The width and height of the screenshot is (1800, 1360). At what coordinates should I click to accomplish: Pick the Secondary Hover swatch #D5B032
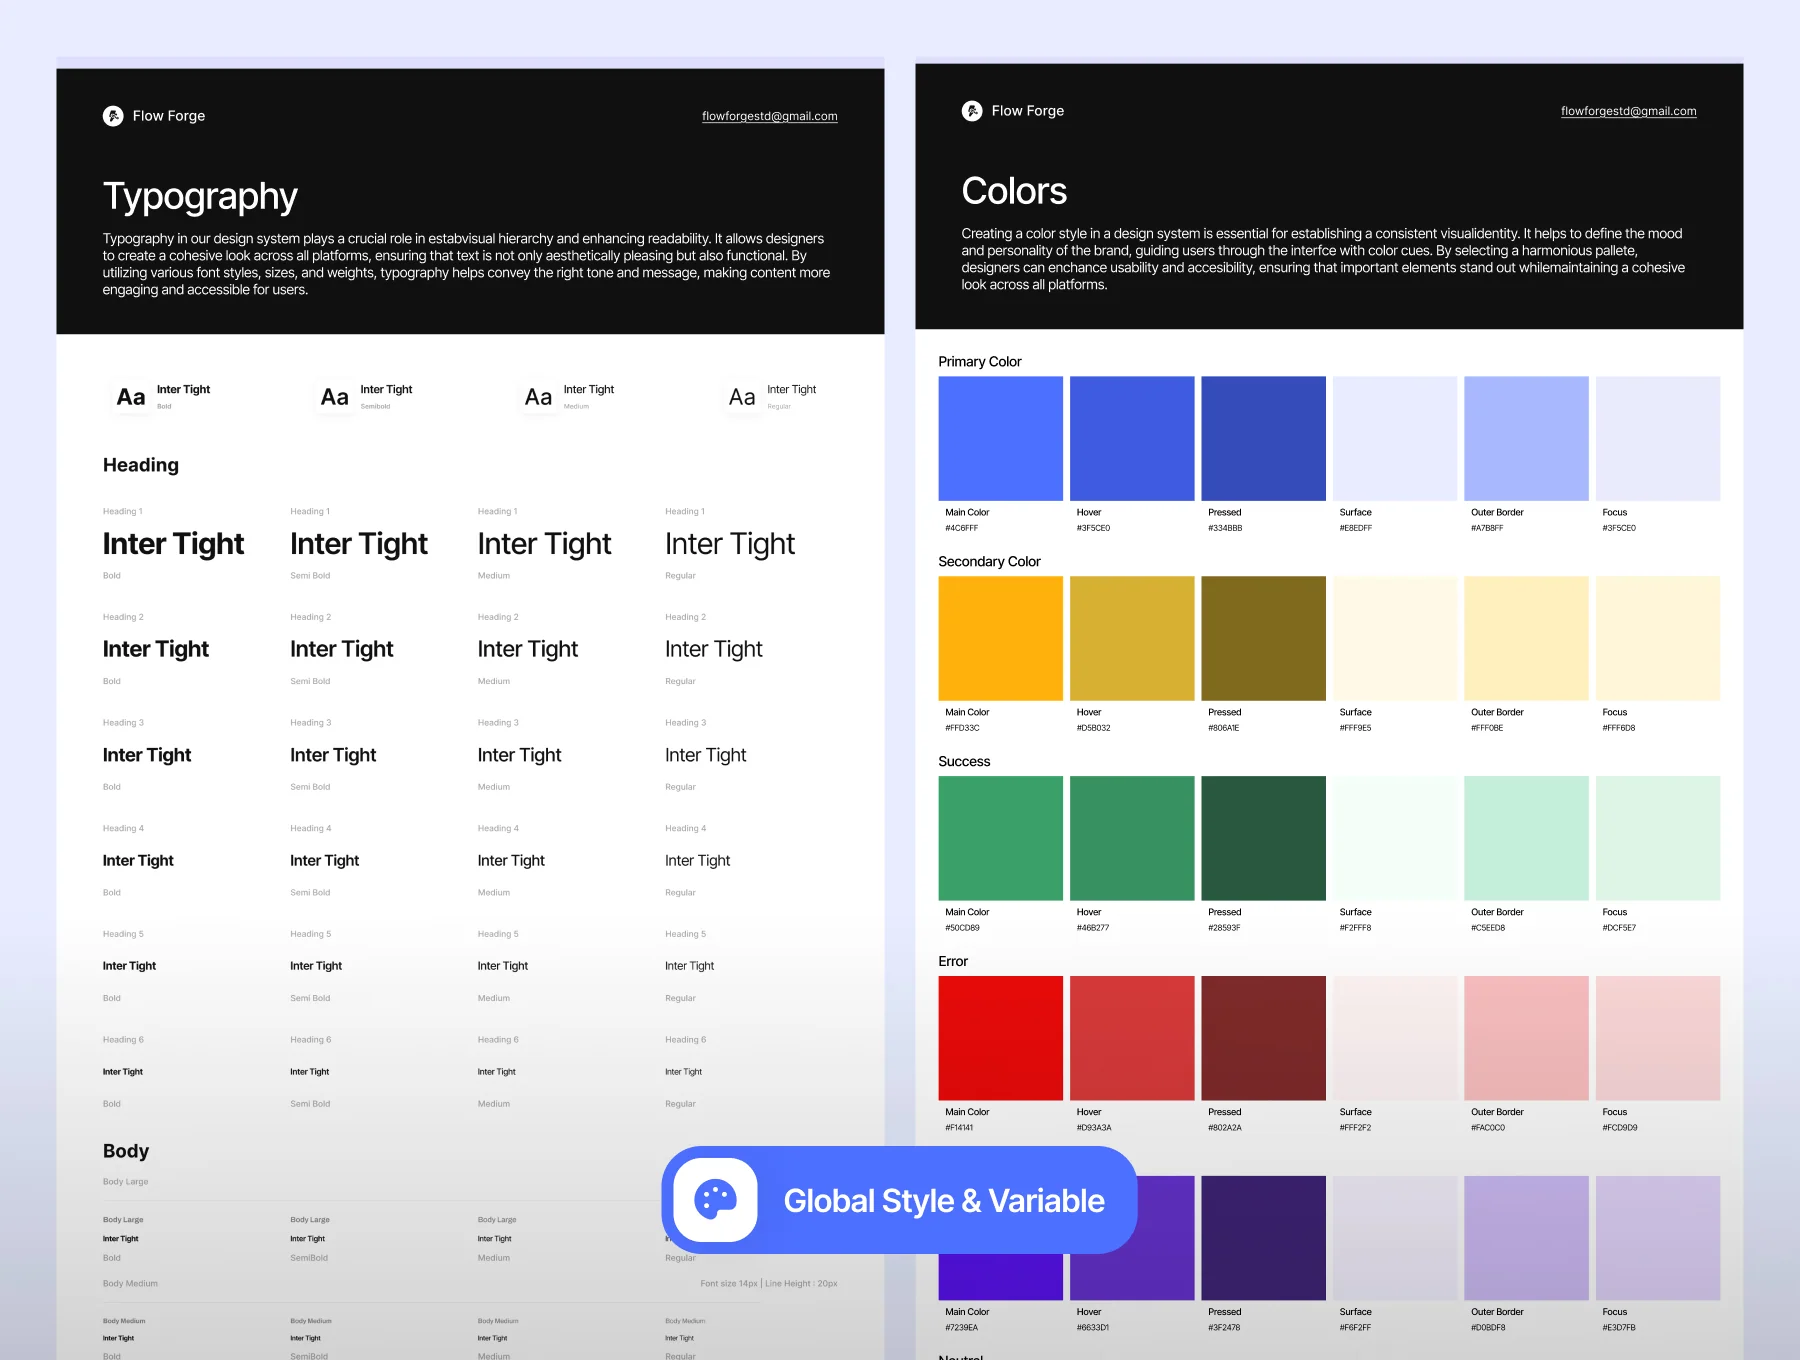click(1132, 638)
